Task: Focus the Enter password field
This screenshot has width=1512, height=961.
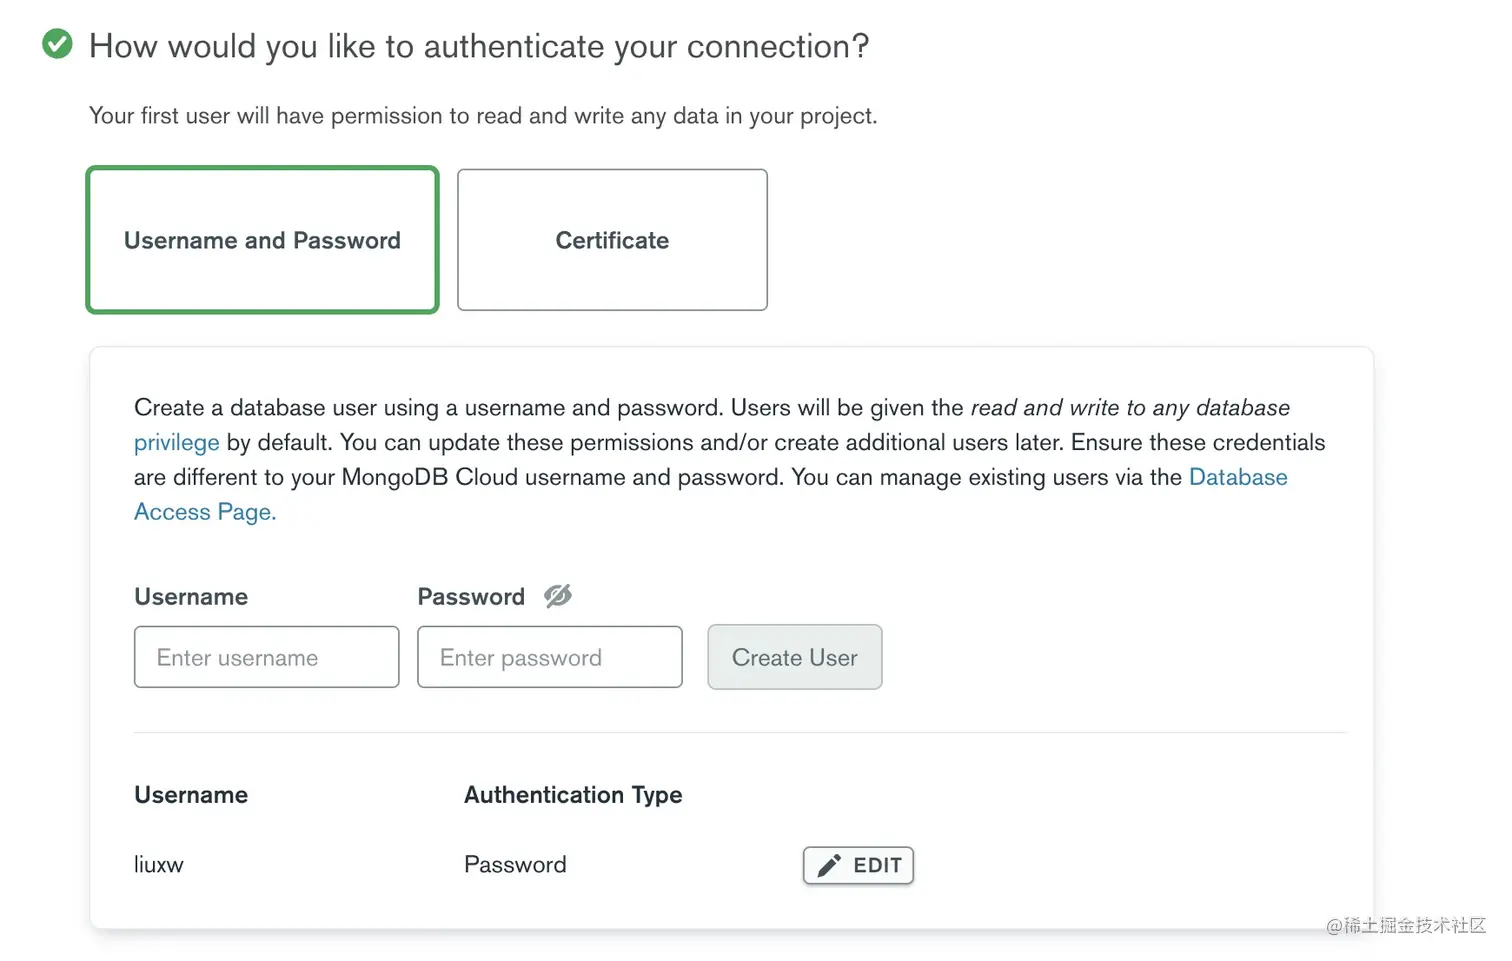Action: tap(549, 657)
